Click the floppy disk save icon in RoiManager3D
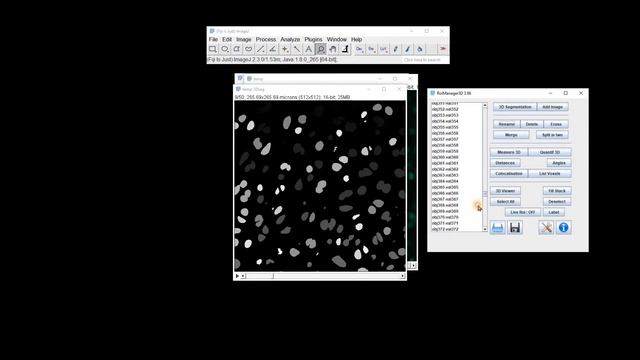 pyautogui.click(x=515, y=227)
